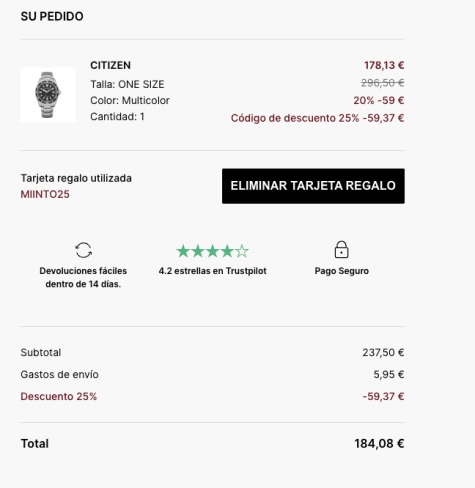The height and width of the screenshot is (488, 475).
Task: Click the Subtotal amount 237,50 €
Action: coord(383,352)
